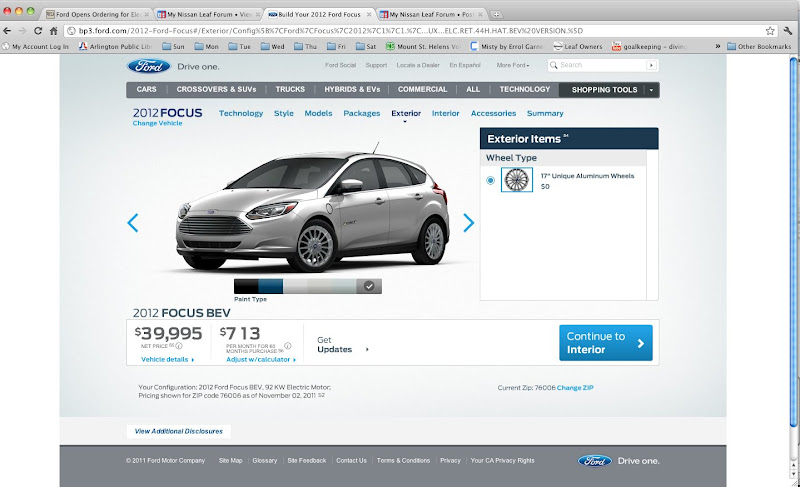Image resolution: width=800 pixels, height=487 pixels.
Task: Choose the blue paint swatch
Action: [x=270, y=286]
